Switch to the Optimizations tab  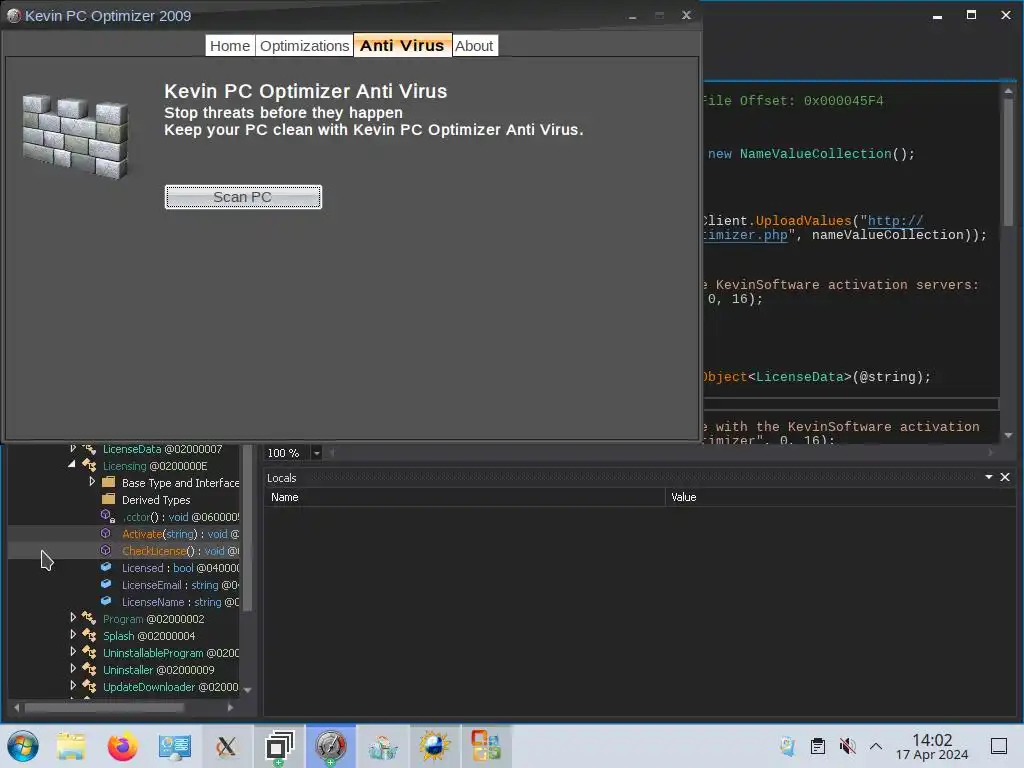(304, 46)
